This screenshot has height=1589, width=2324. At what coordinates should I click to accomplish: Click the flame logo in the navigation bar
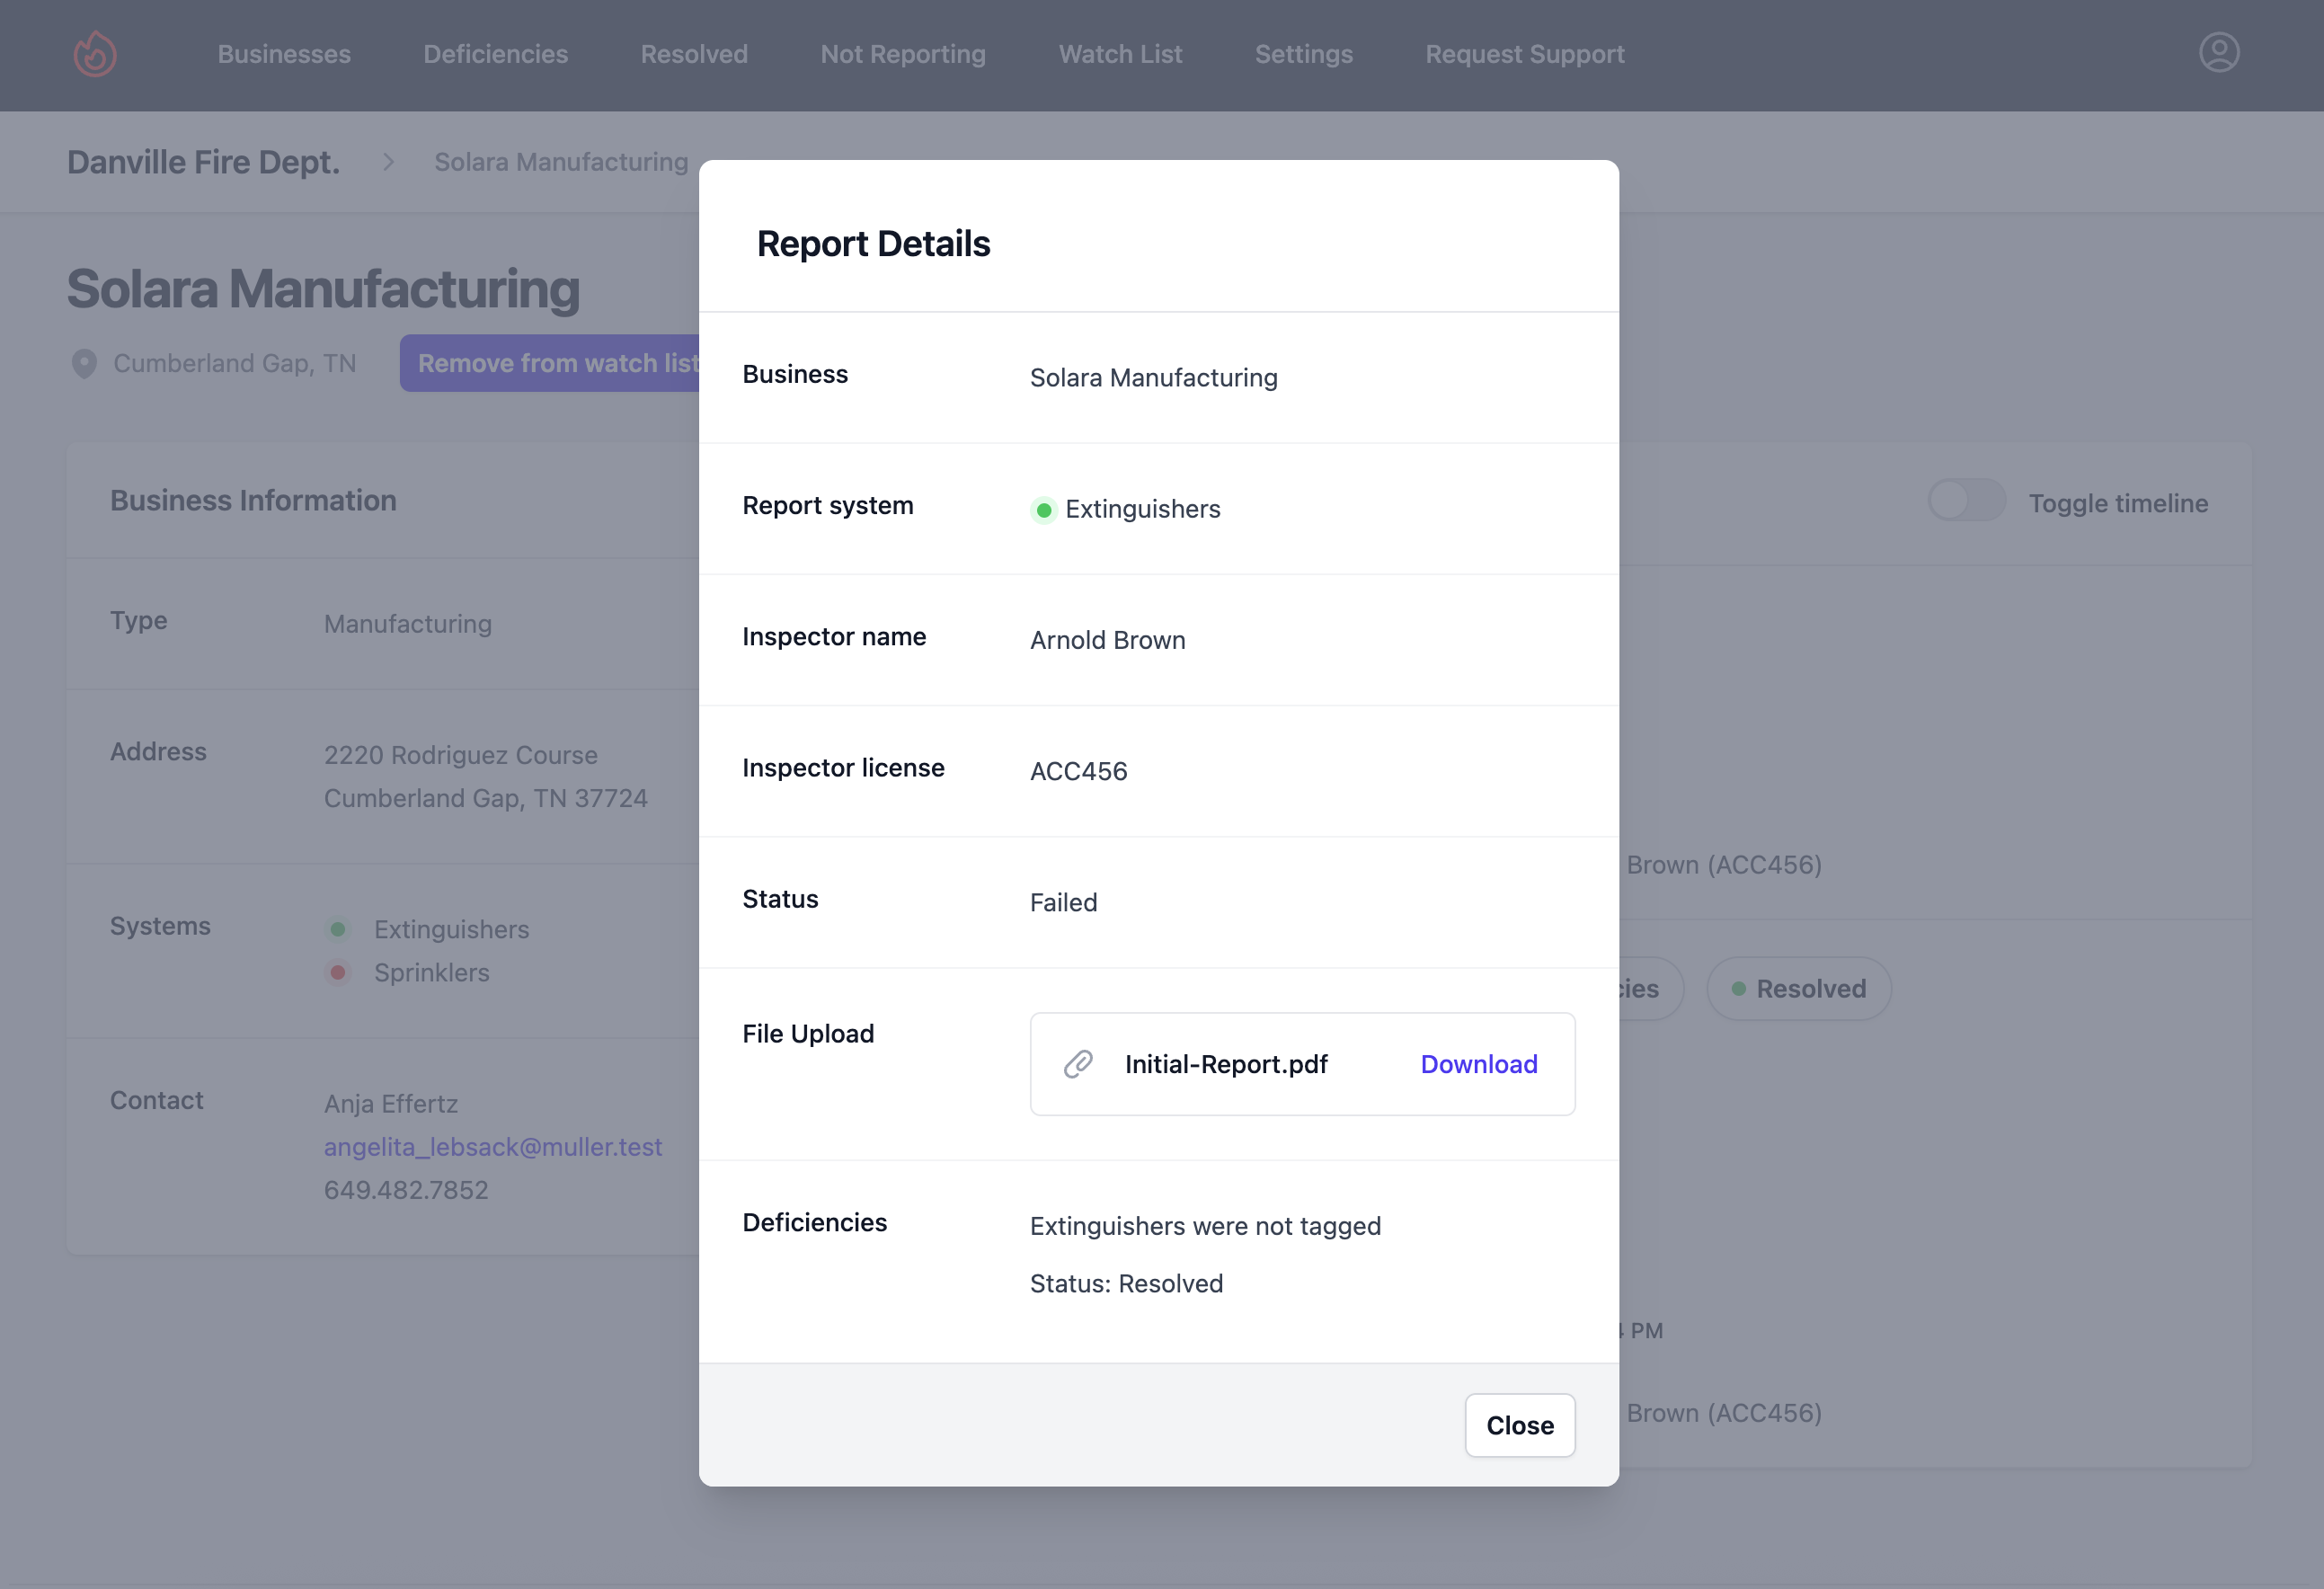pyautogui.click(x=95, y=54)
